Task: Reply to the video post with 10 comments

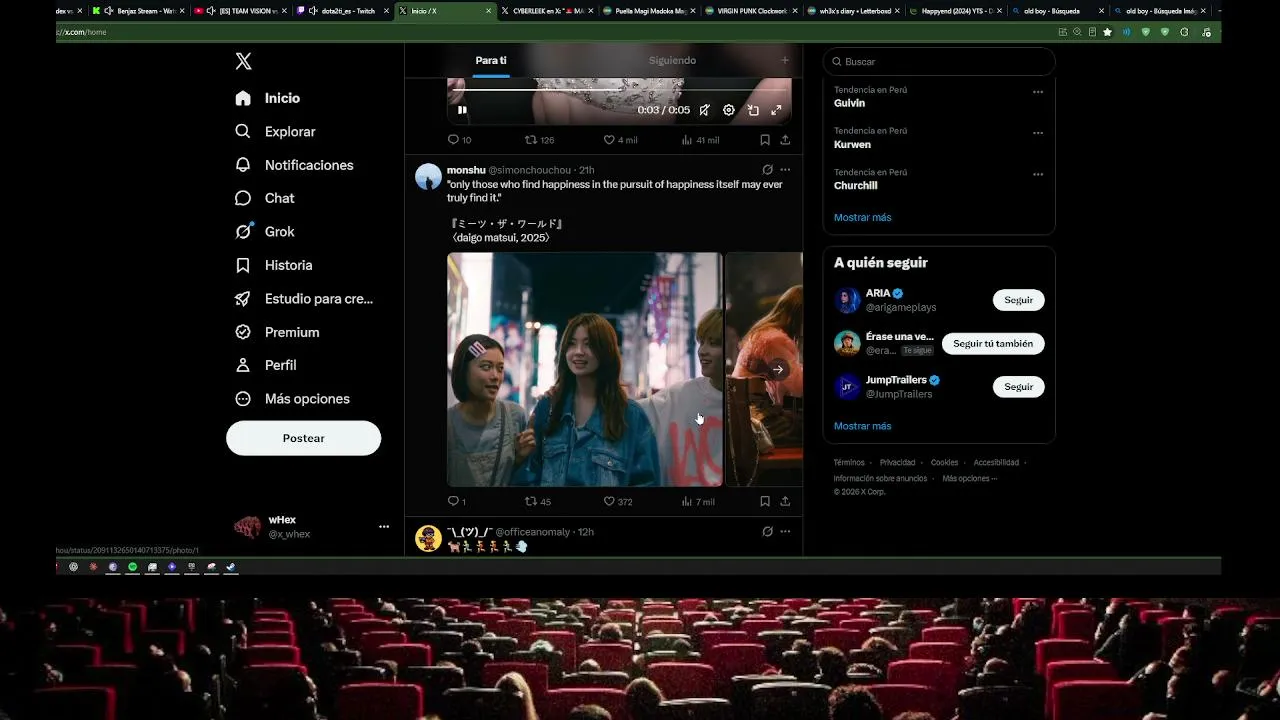Action: click(x=459, y=140)
